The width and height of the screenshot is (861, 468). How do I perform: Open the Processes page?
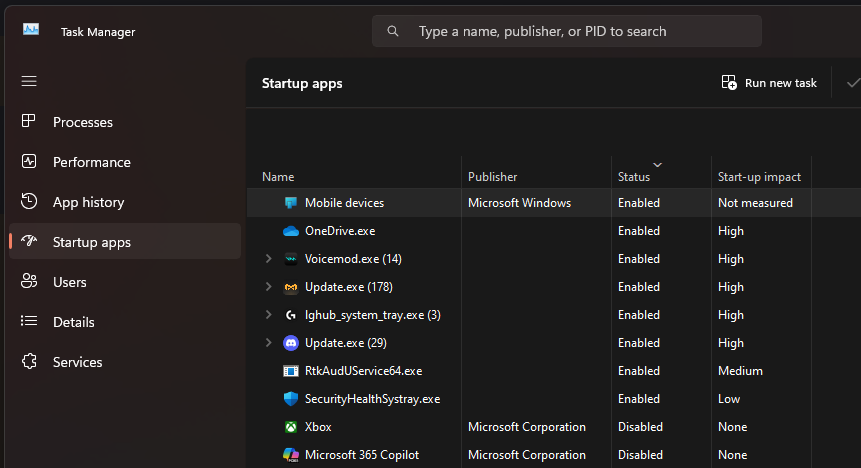pos(82,122)
